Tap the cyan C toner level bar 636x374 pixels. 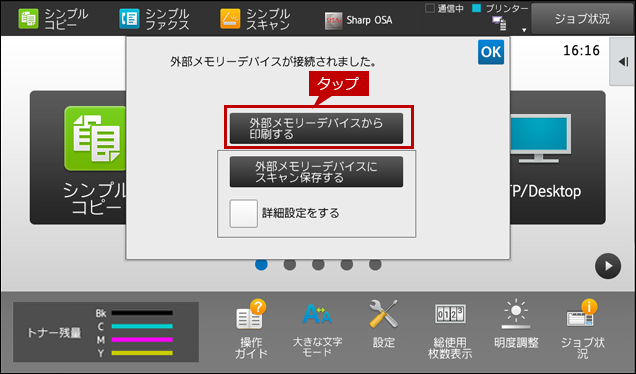coord(142,326)
